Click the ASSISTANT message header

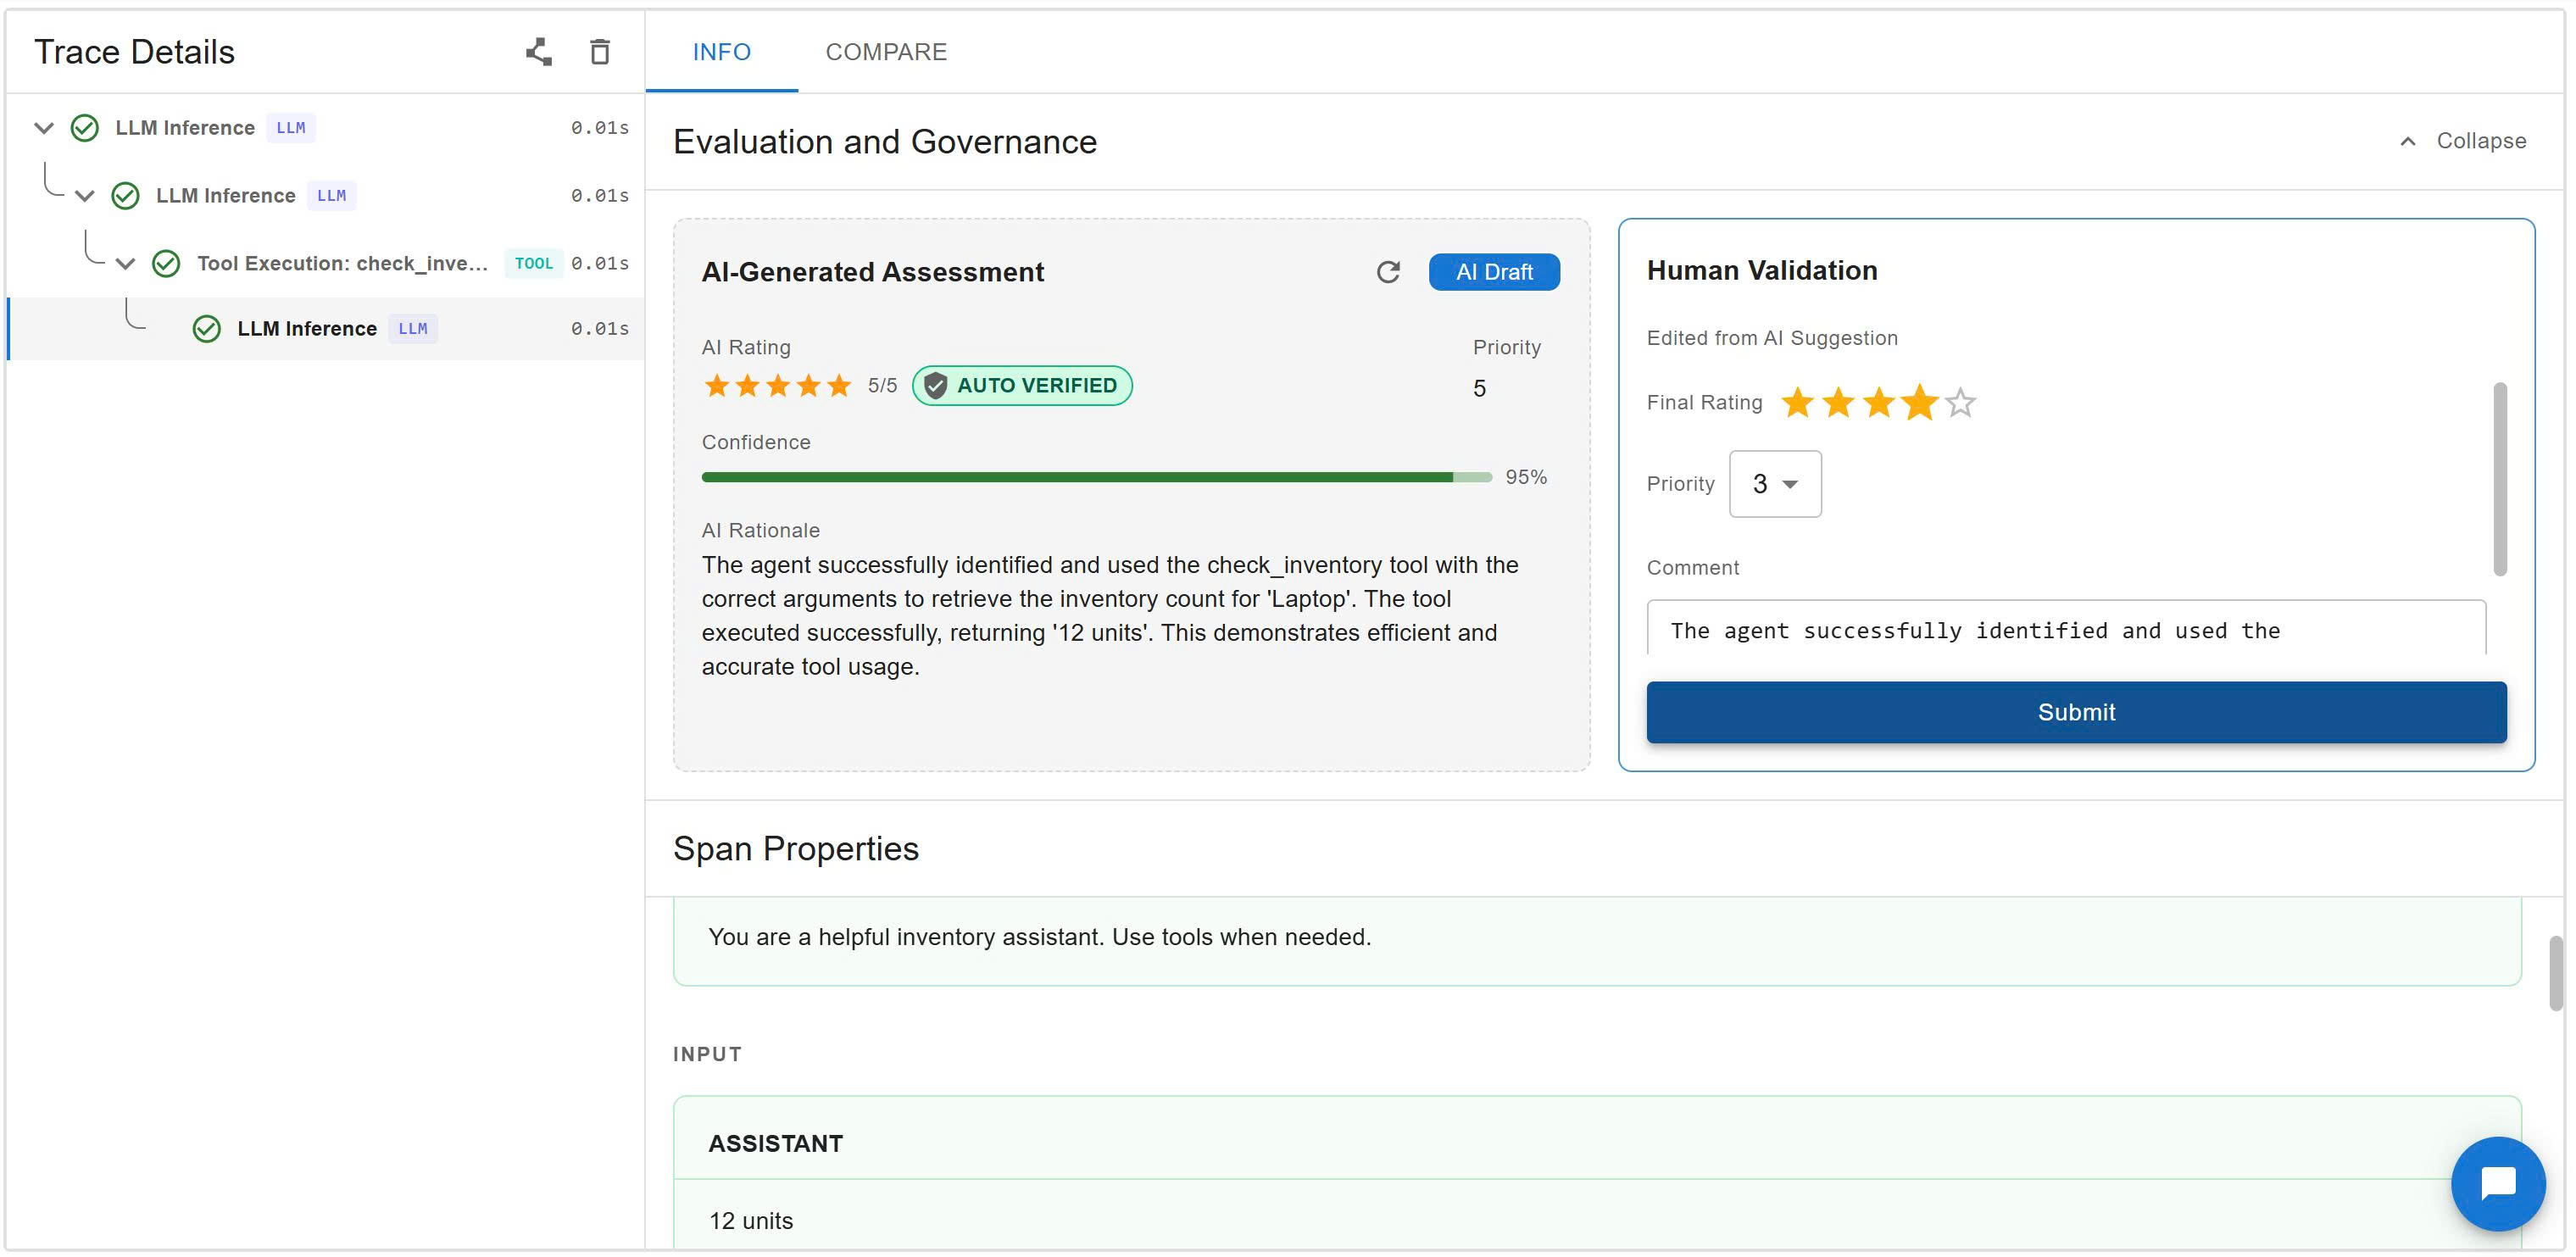[776, 1144]
